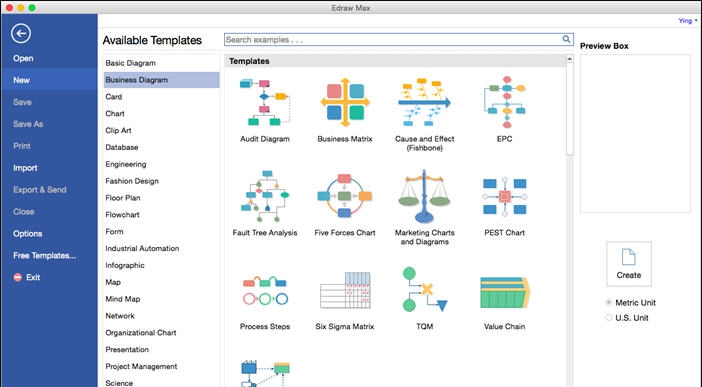Select the Network category
The height and width of the screenshot is (387, 702).
(162, 316)
